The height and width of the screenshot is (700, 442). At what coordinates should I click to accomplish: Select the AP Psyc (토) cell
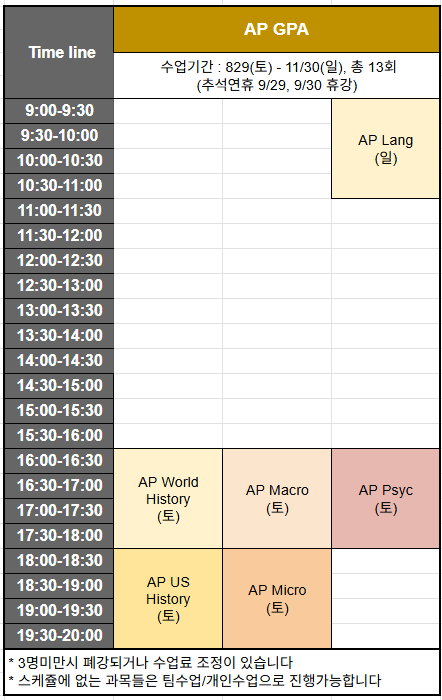click(385, 499)
